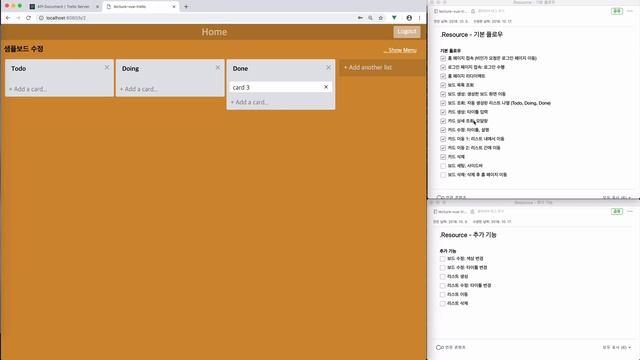The height and width of the screenshot is (360, 640).
Task: Open the site info icon beside localhost
Action: [x=41, y=18]
